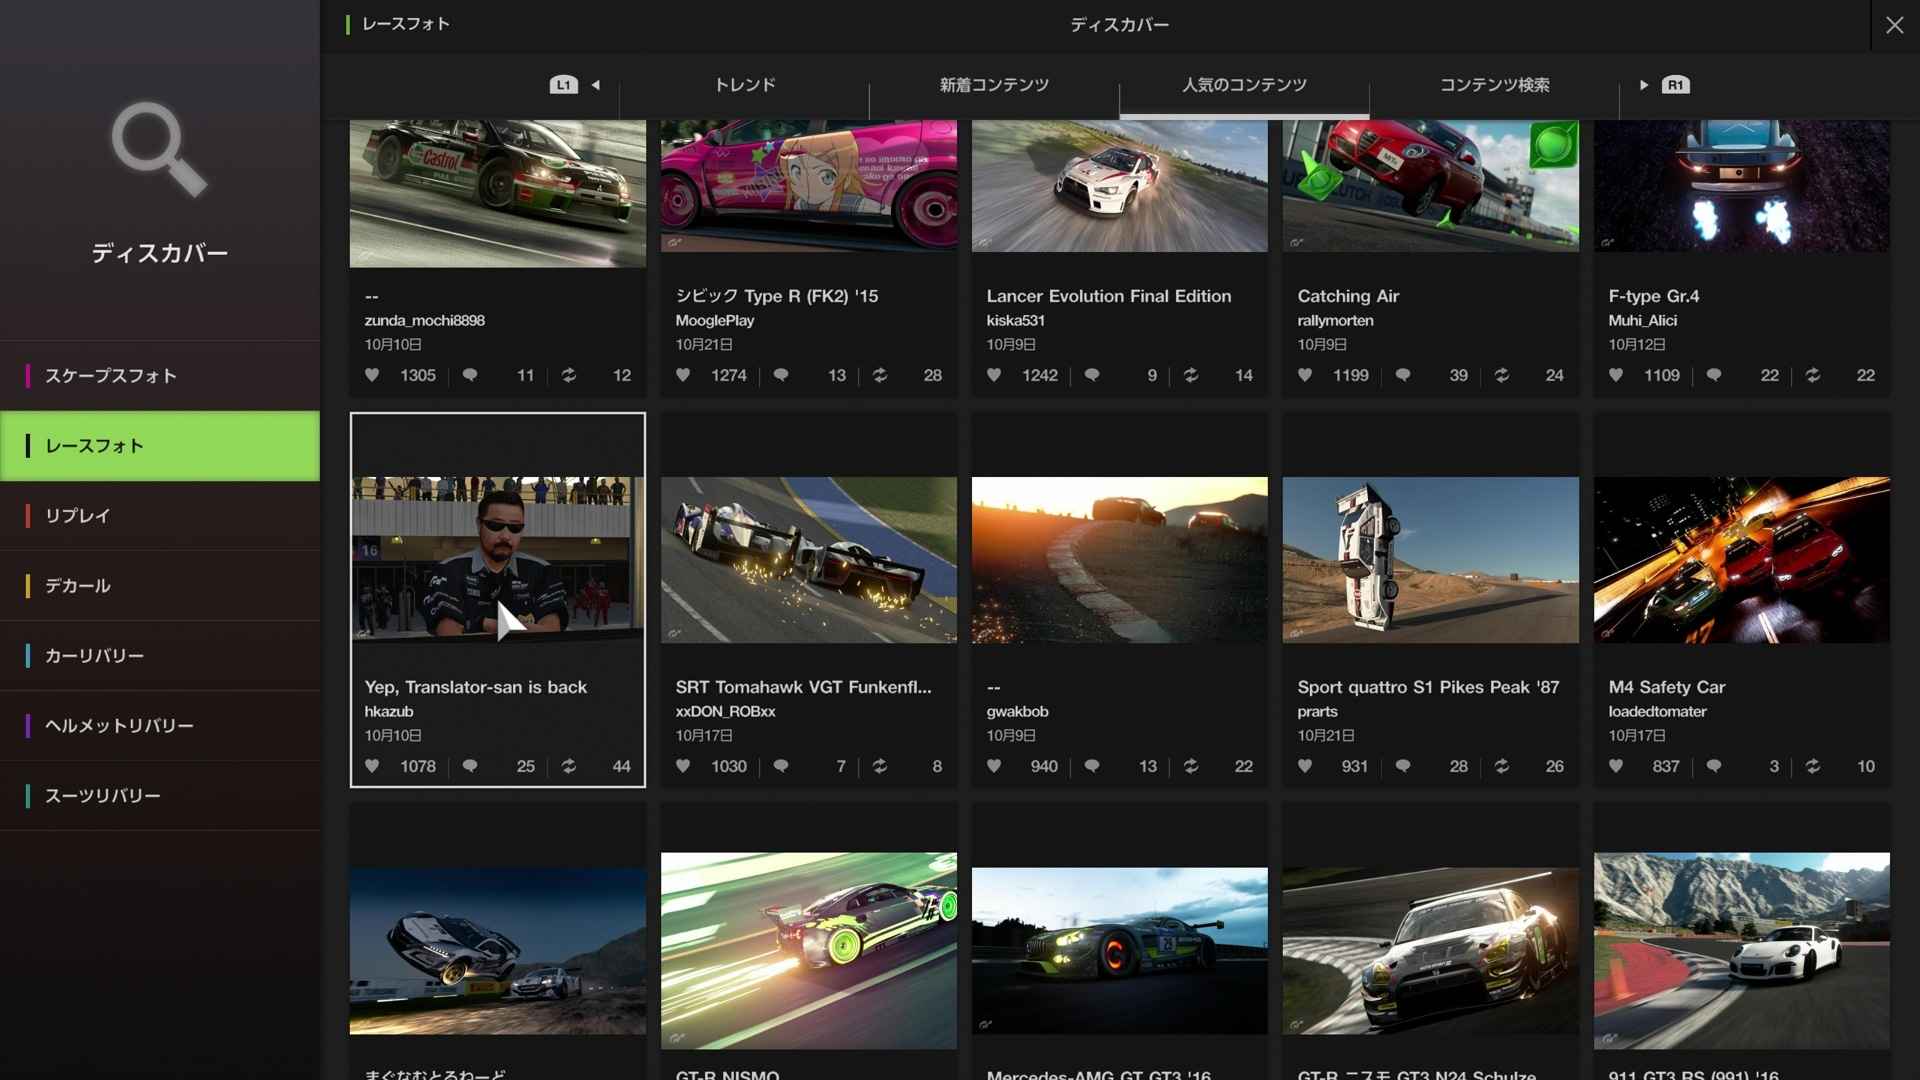
Task: Select the 人気のコンテンツ tab
Action: click(x=1244, y=85)
